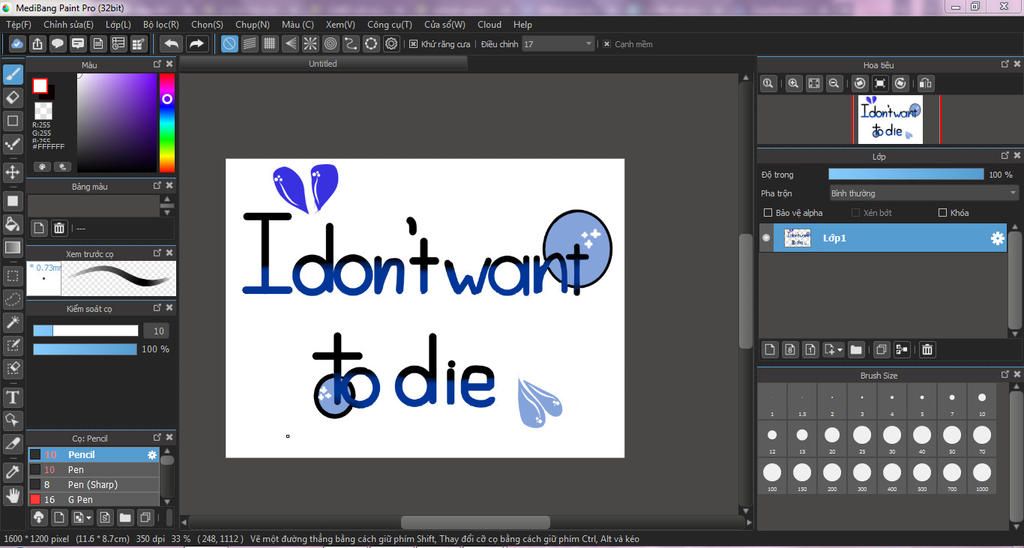Toggle the Cạnh mềm checkbox
Screen dimensions: 1024x548
(x=607, y=44)
